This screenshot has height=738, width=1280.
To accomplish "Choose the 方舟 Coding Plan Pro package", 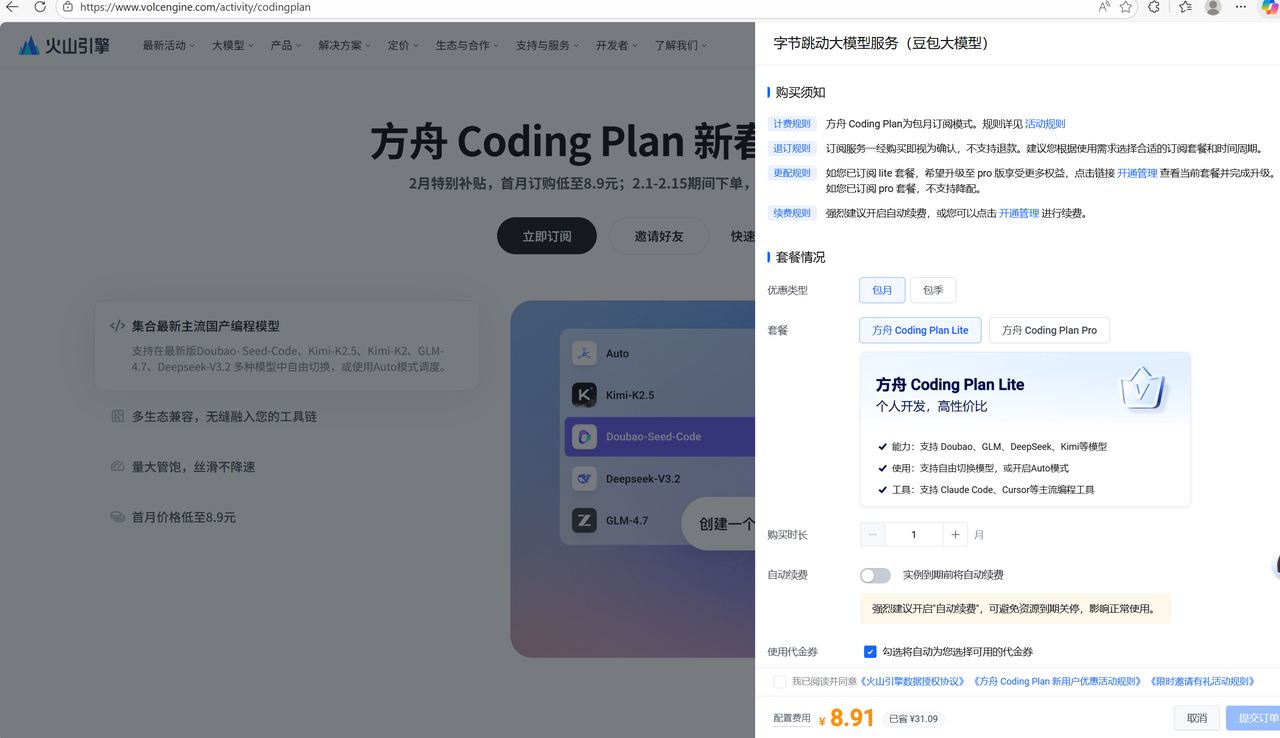I will (1049, 330).
